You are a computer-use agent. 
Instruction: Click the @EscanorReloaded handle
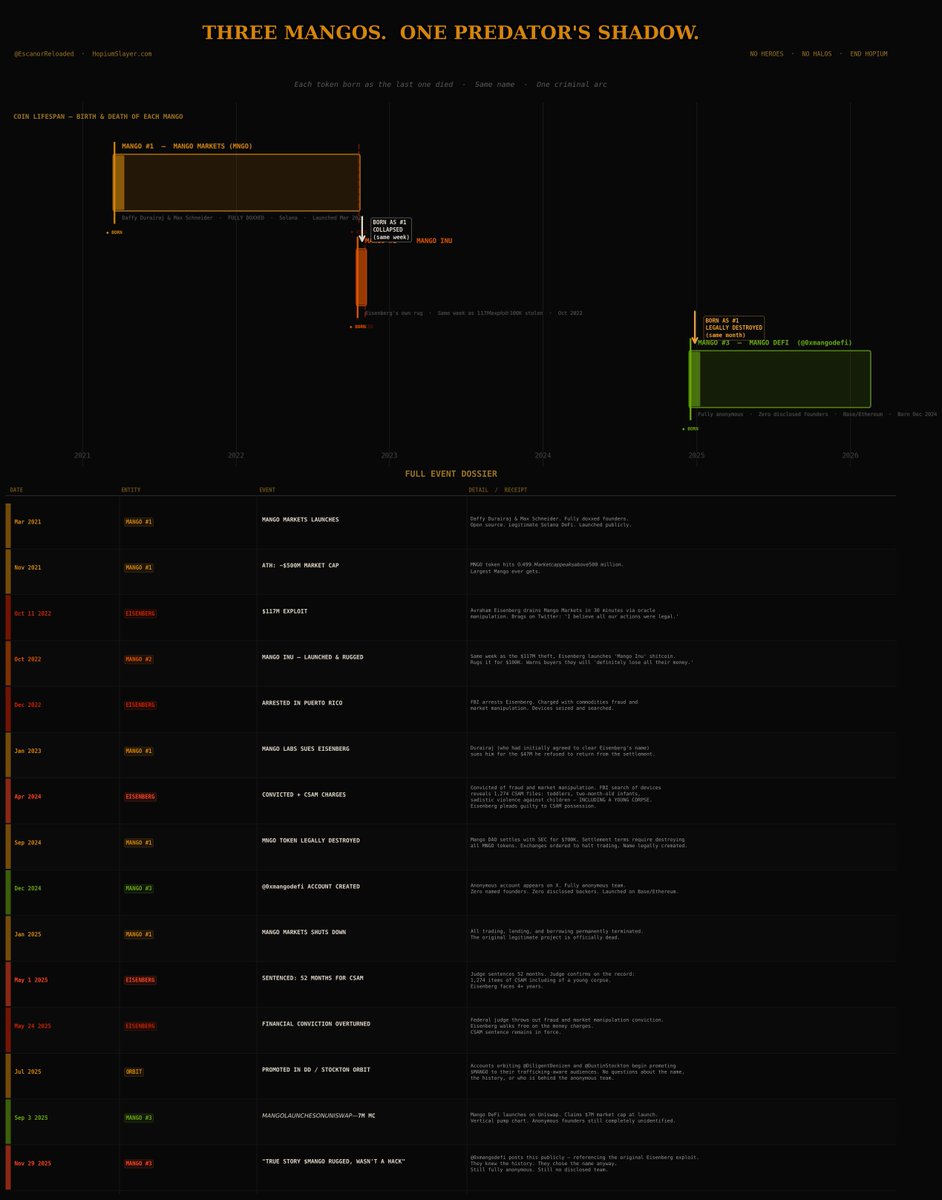point(44,54)
